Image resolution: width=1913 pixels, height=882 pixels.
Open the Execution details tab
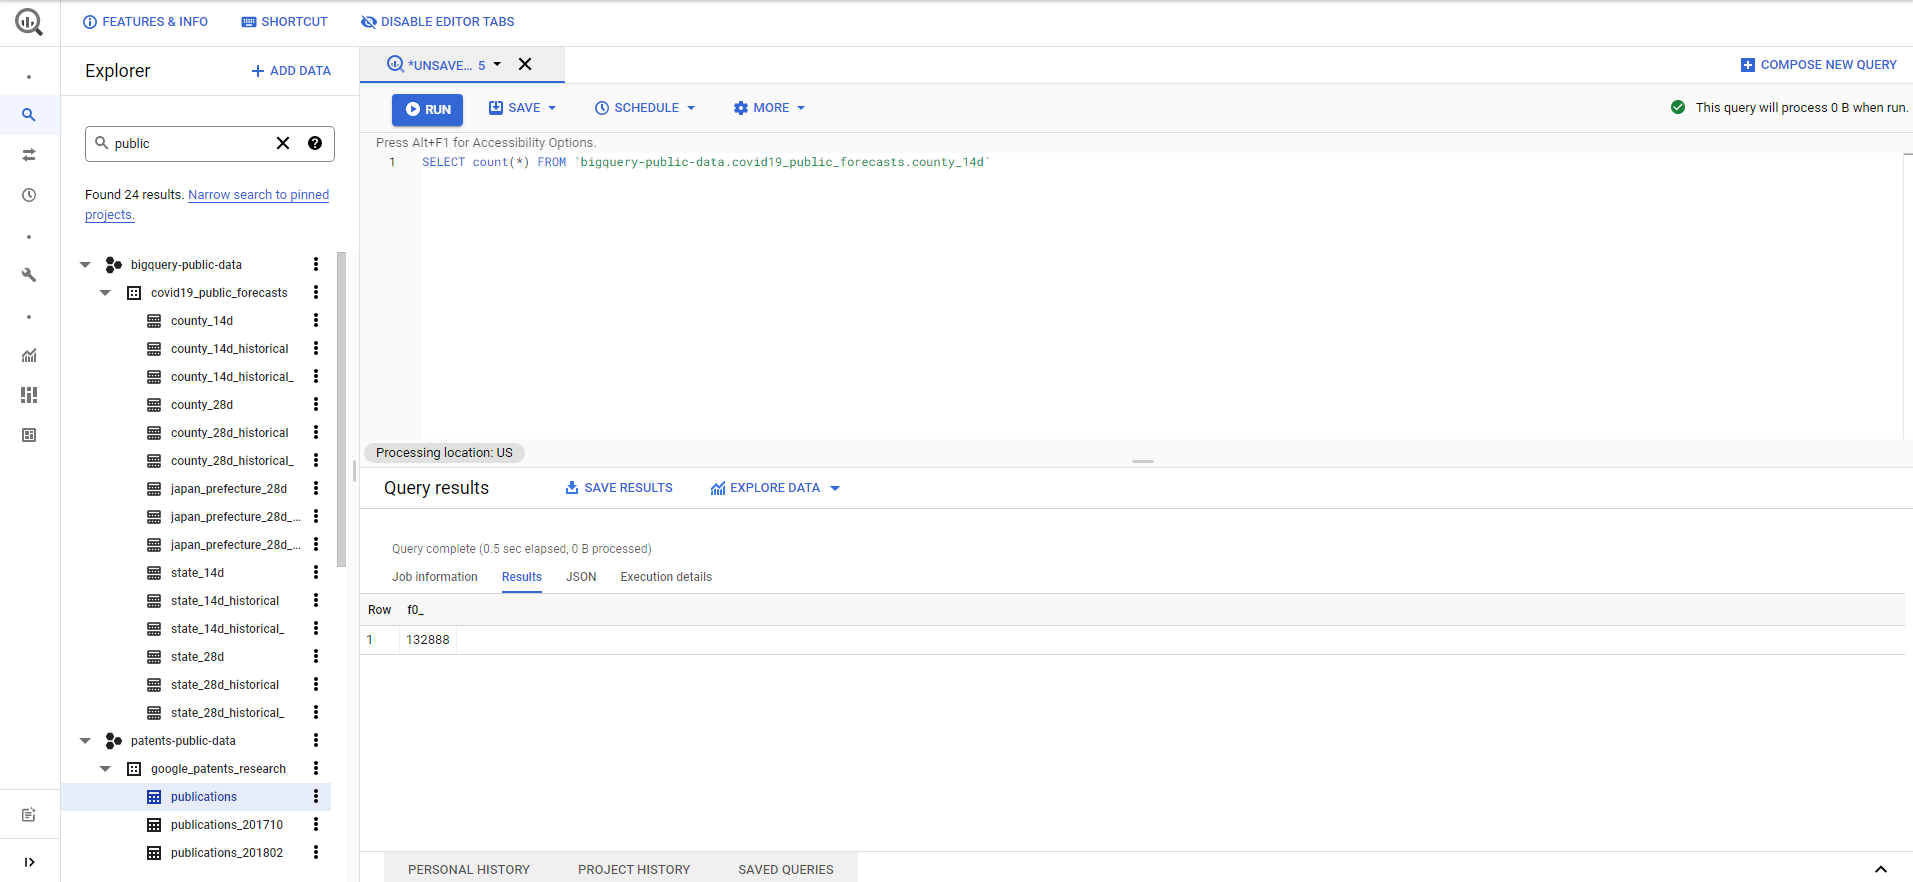(666, 577)
